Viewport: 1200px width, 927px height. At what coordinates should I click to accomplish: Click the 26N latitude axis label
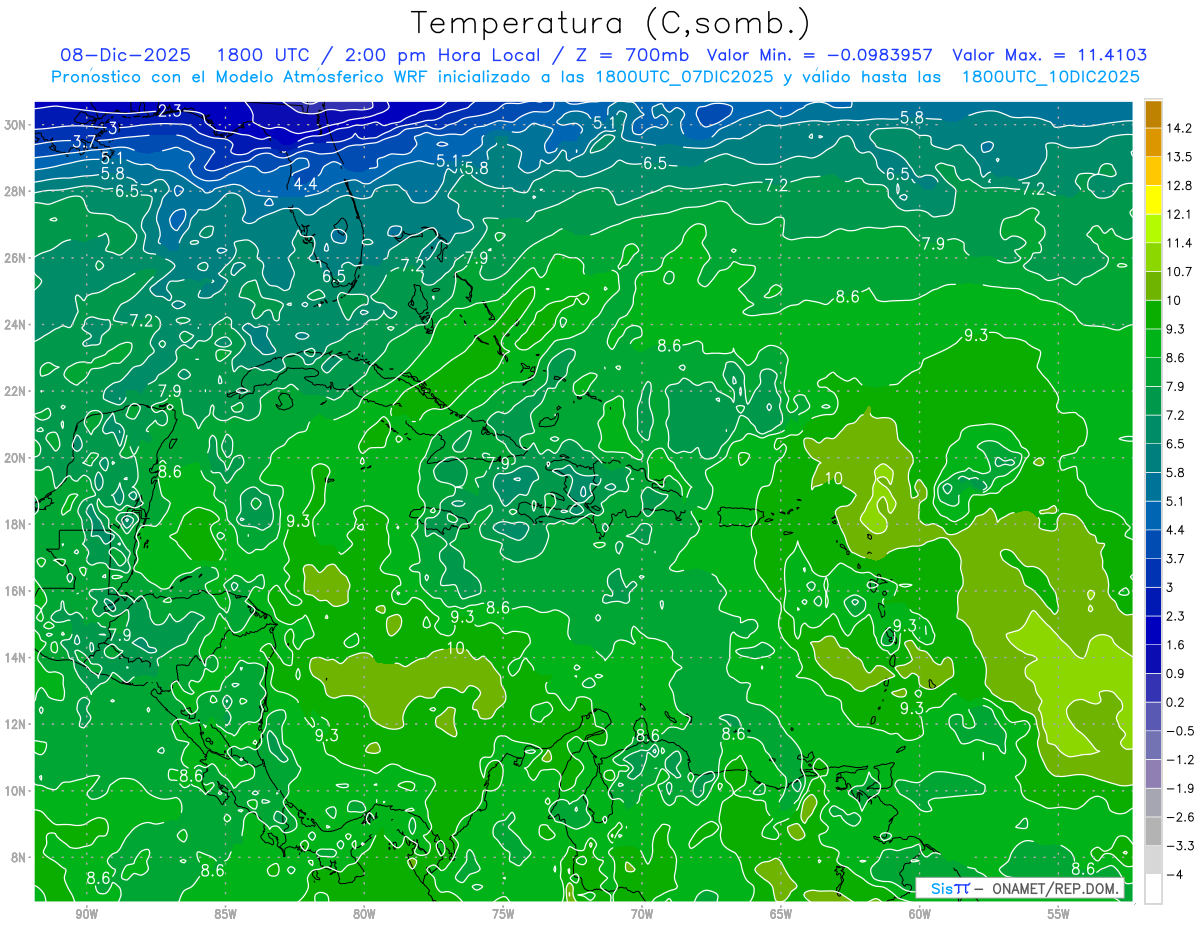(16, 258)
